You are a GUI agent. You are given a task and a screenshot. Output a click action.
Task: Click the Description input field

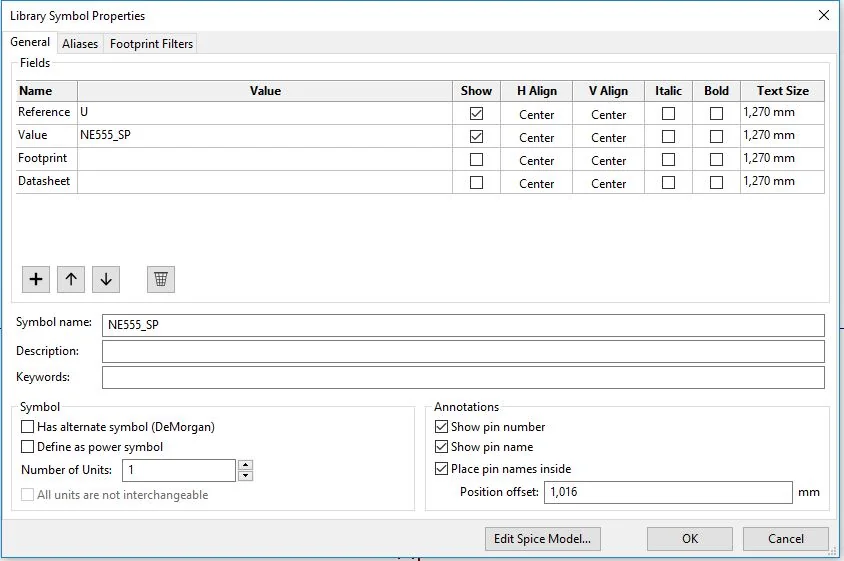click(463, 352)
